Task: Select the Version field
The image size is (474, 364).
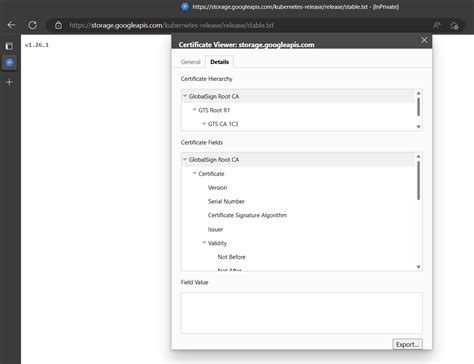Action: click(217, 188)
